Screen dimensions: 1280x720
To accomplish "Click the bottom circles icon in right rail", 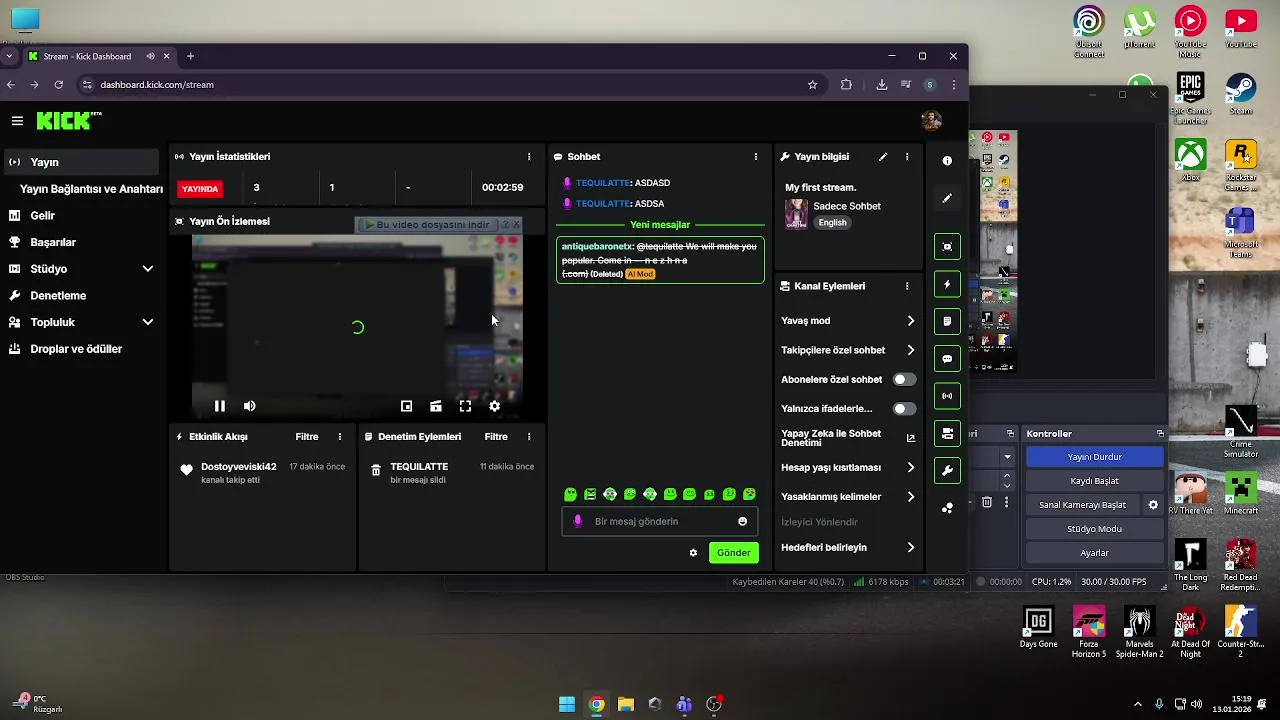I will point(947,508).
